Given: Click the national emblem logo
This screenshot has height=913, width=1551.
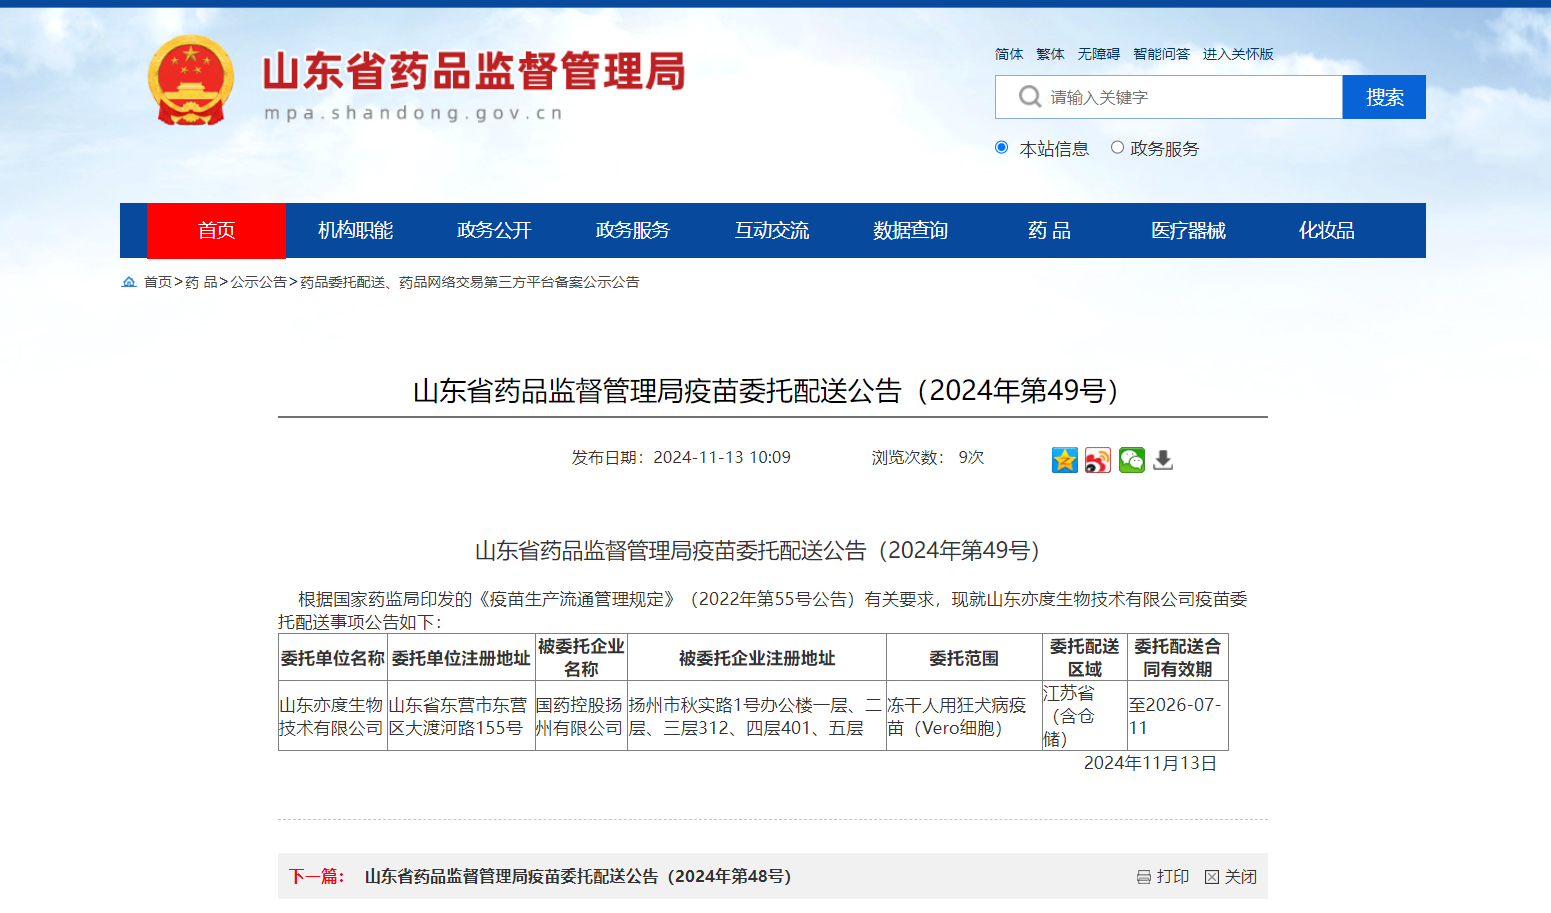Looking at the screenshot, I should point(191,81).
